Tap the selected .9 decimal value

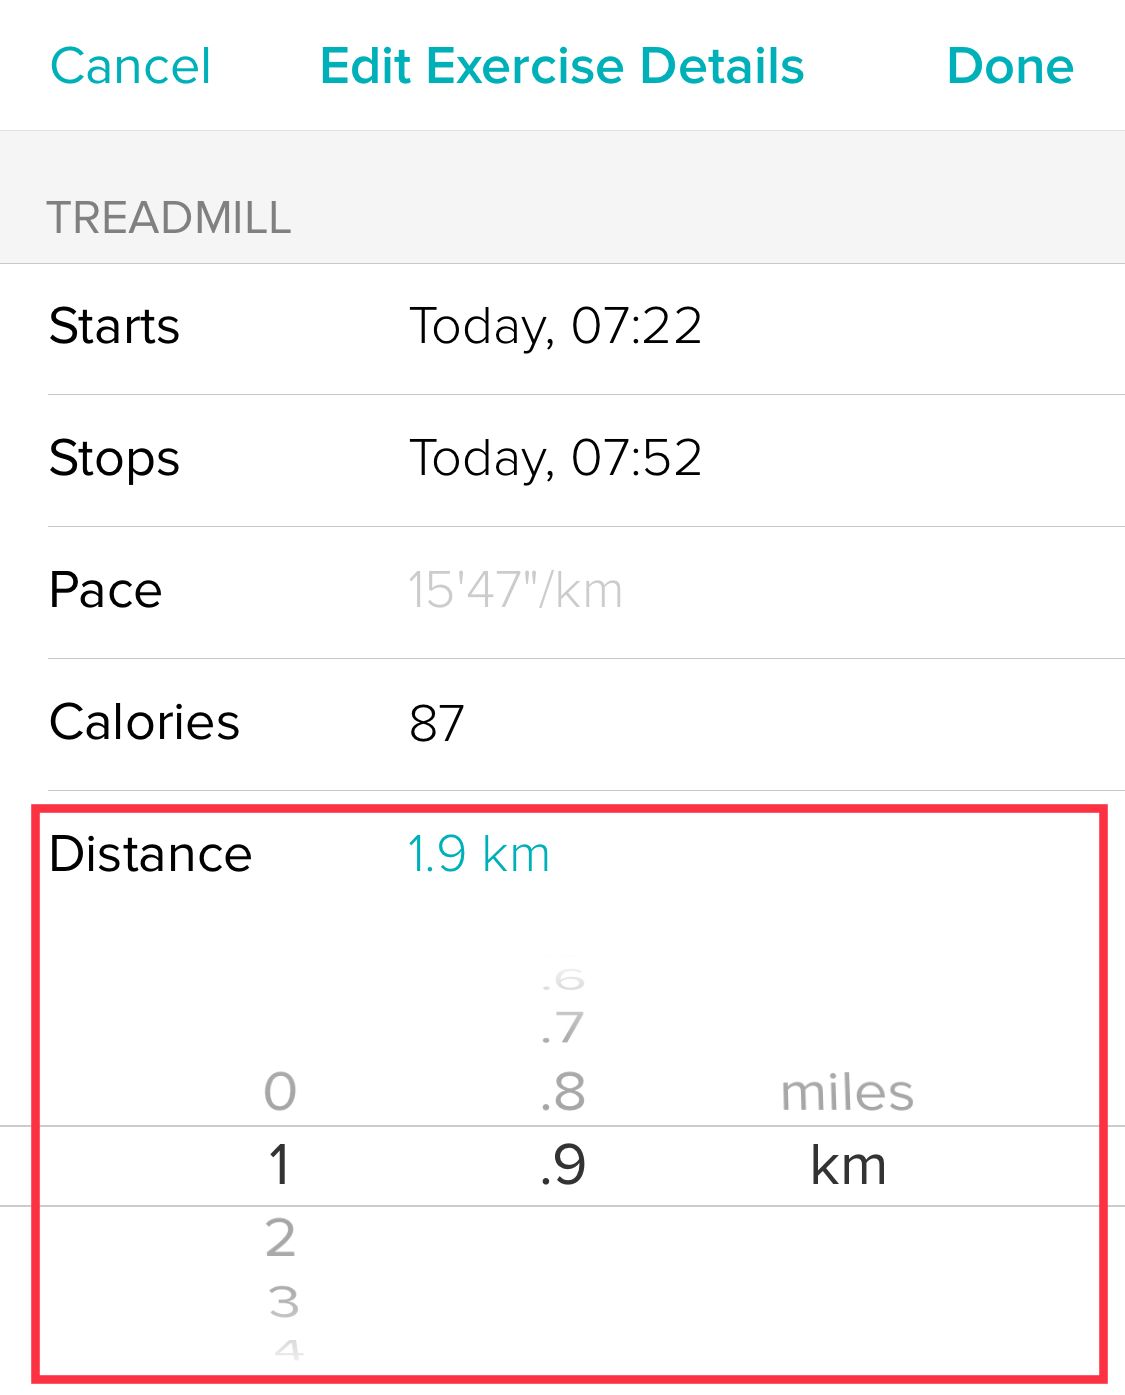(x=563, y=1166)
